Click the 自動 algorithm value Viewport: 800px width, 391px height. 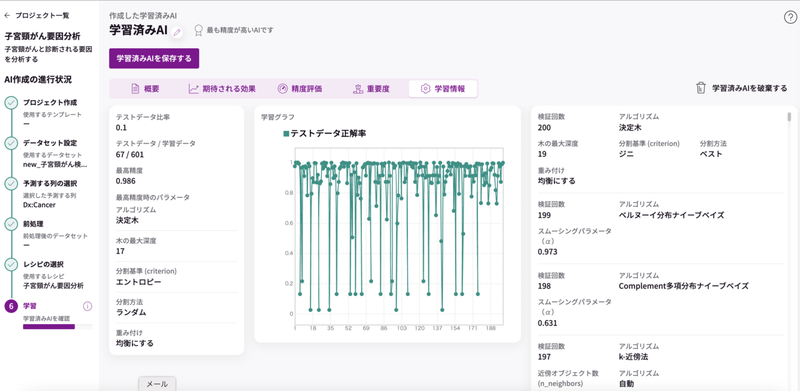[x=626, y=383]
